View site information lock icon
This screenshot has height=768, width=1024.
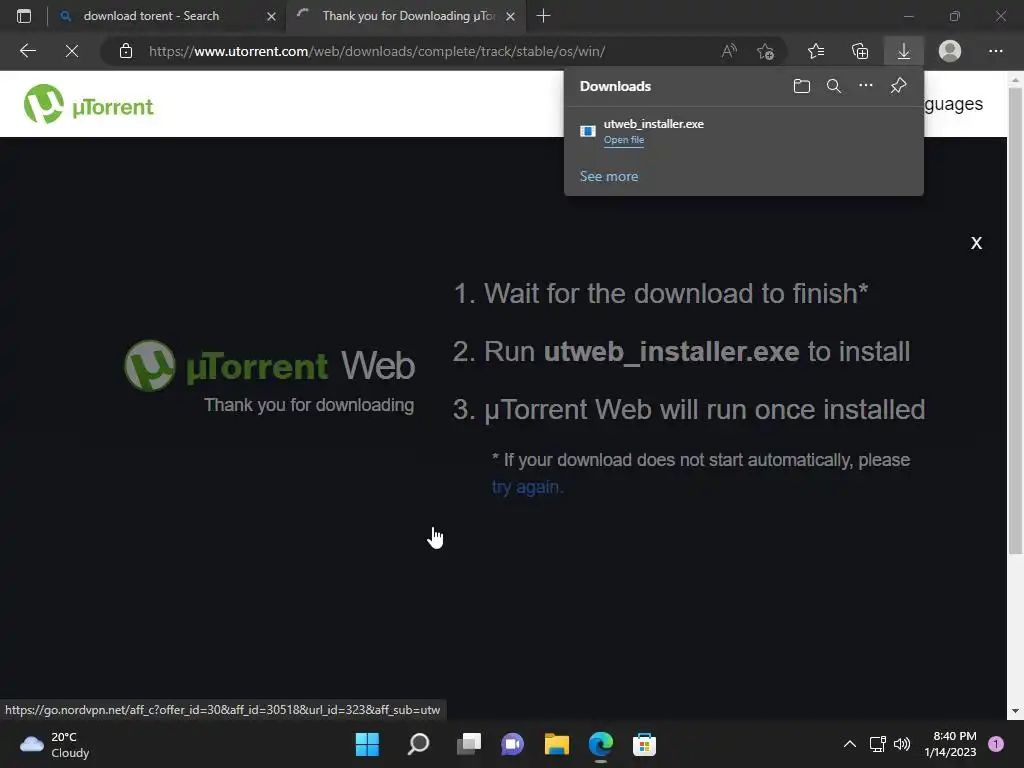pyautogui.click(x=126, y=51)
